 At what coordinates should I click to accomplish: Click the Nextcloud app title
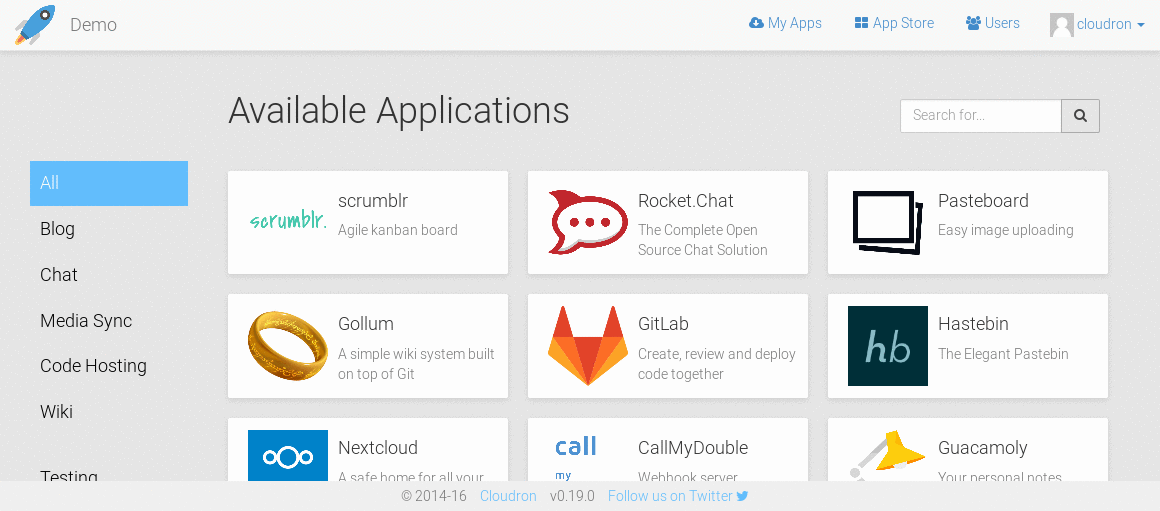pos(378,447)
